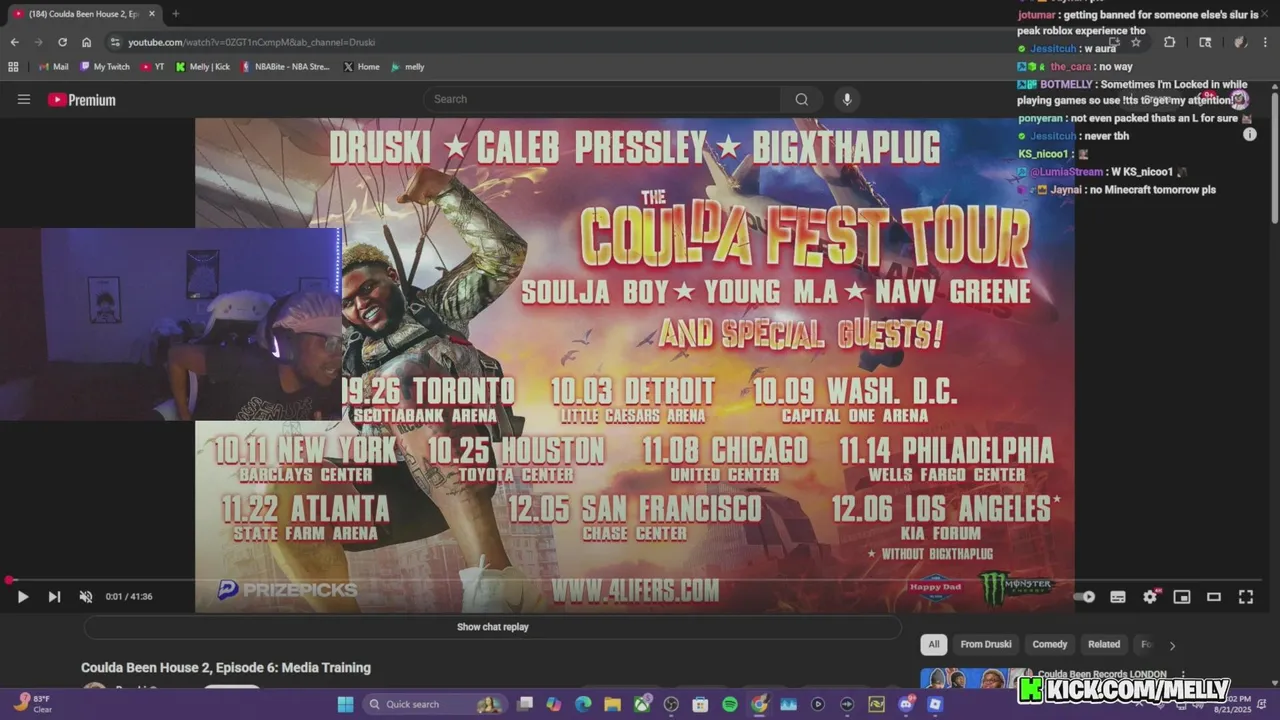The height and width of the screenshot is (720, 1280).
Task: Open the X Home bookmark
Action: [361, 67]
